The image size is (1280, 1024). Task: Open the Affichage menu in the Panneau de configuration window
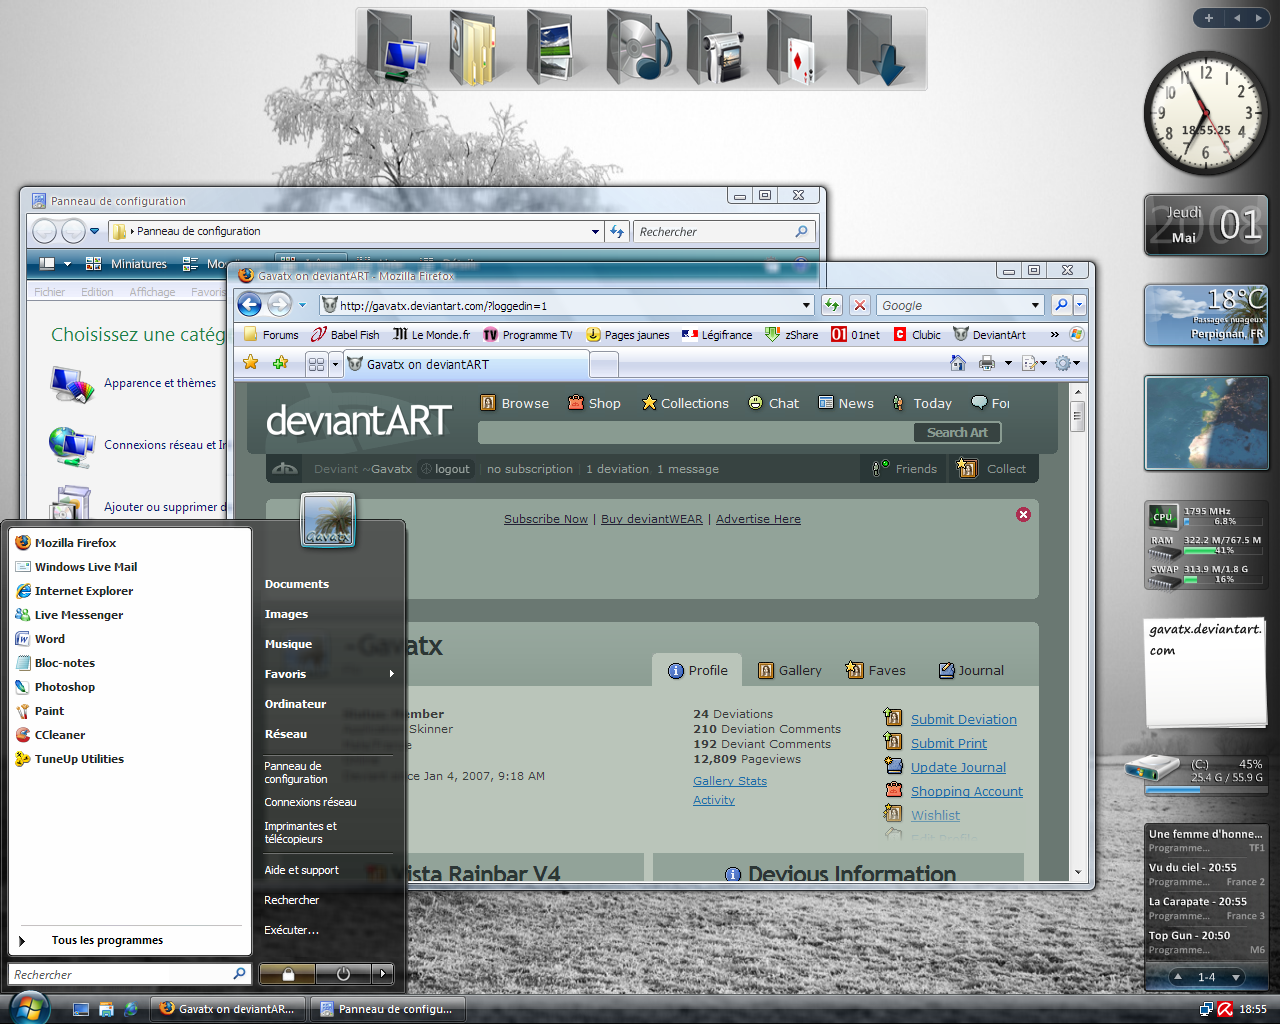tap(152, 292)
